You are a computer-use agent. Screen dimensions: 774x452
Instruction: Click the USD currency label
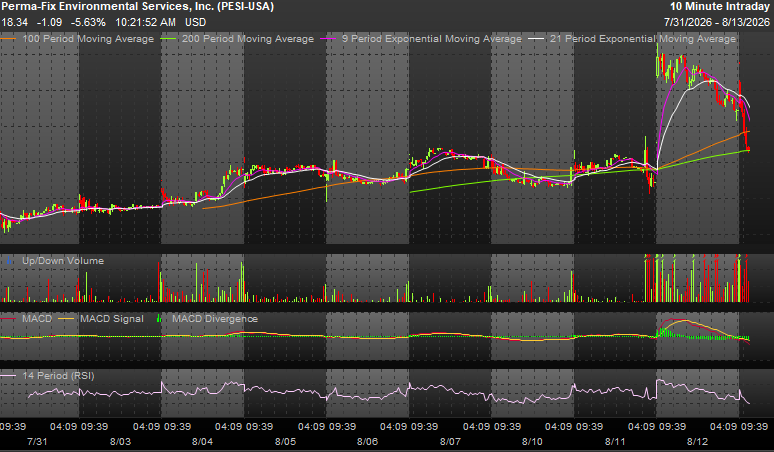click(x=195, y=22)
